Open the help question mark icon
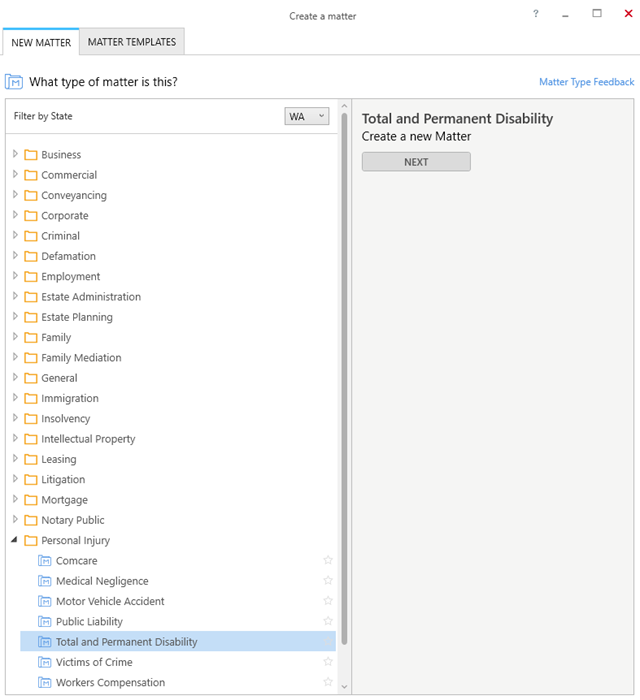640x700 pixels. click(x=536, y=13)
